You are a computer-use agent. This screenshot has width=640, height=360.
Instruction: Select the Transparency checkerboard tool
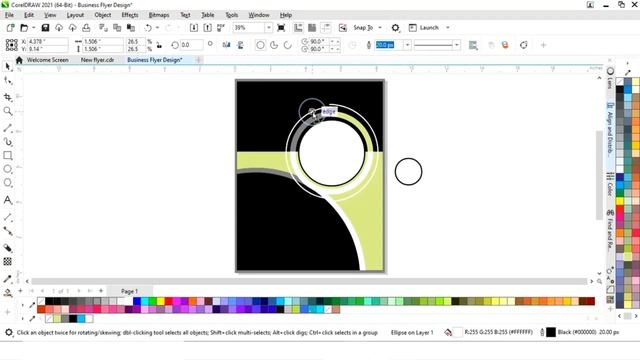coord(7,262)
